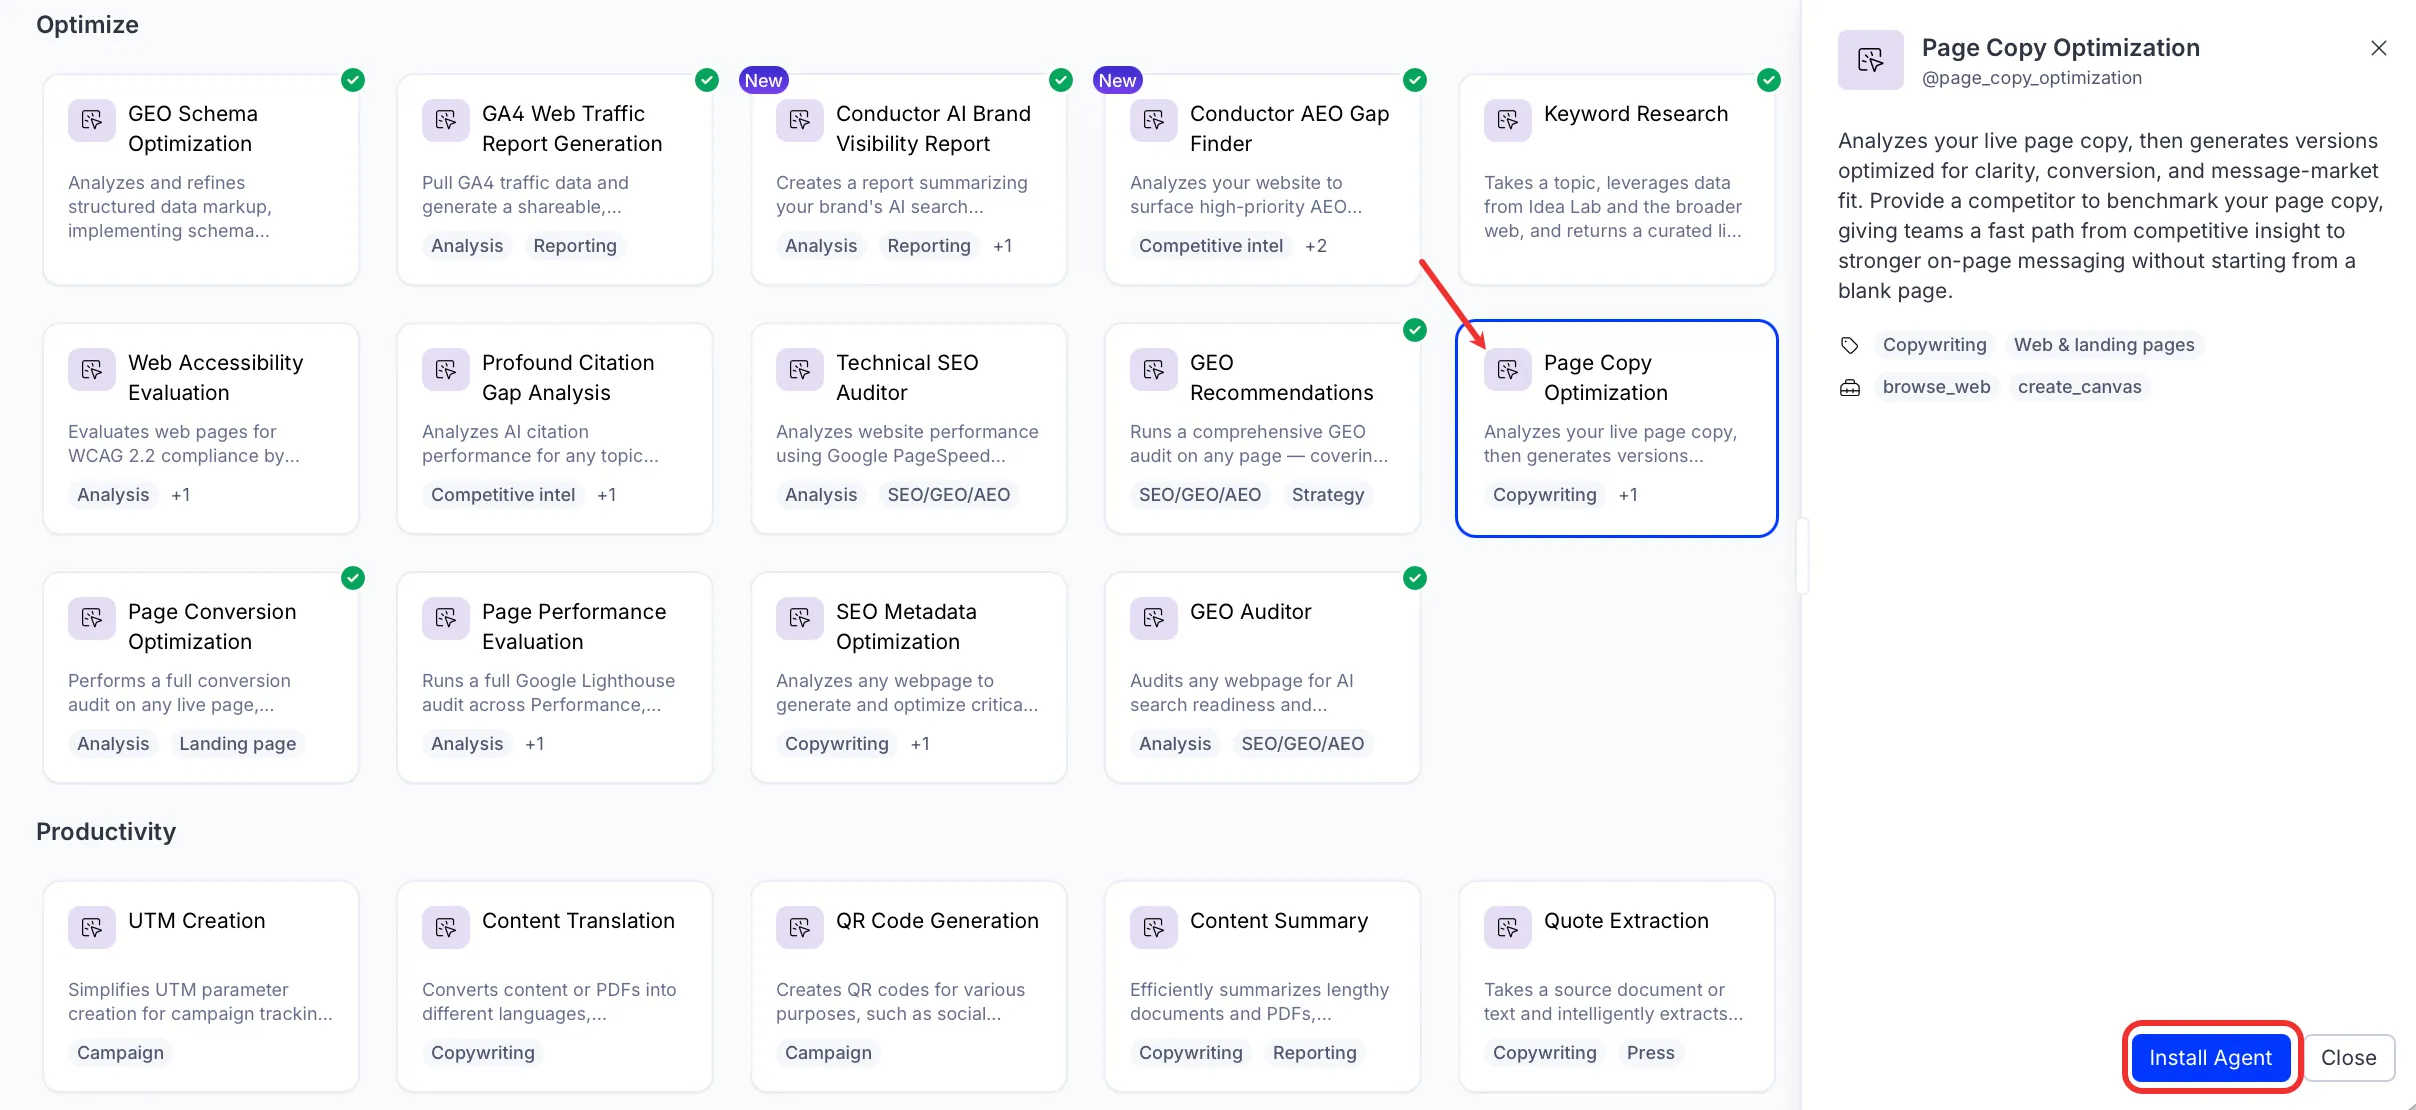
Task: Click the Copywriting tag on Content Translation card
Action: pyautogui.click(x=482, y=1053)
